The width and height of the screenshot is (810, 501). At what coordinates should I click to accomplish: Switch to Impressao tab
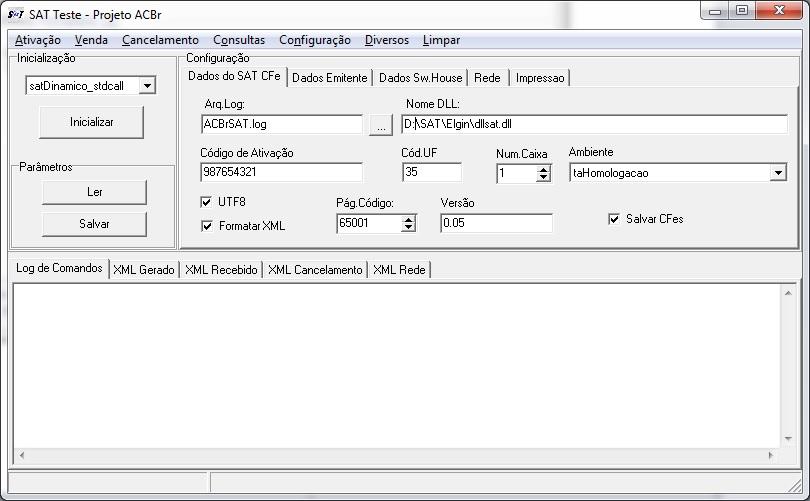click(x=540, y=78)
